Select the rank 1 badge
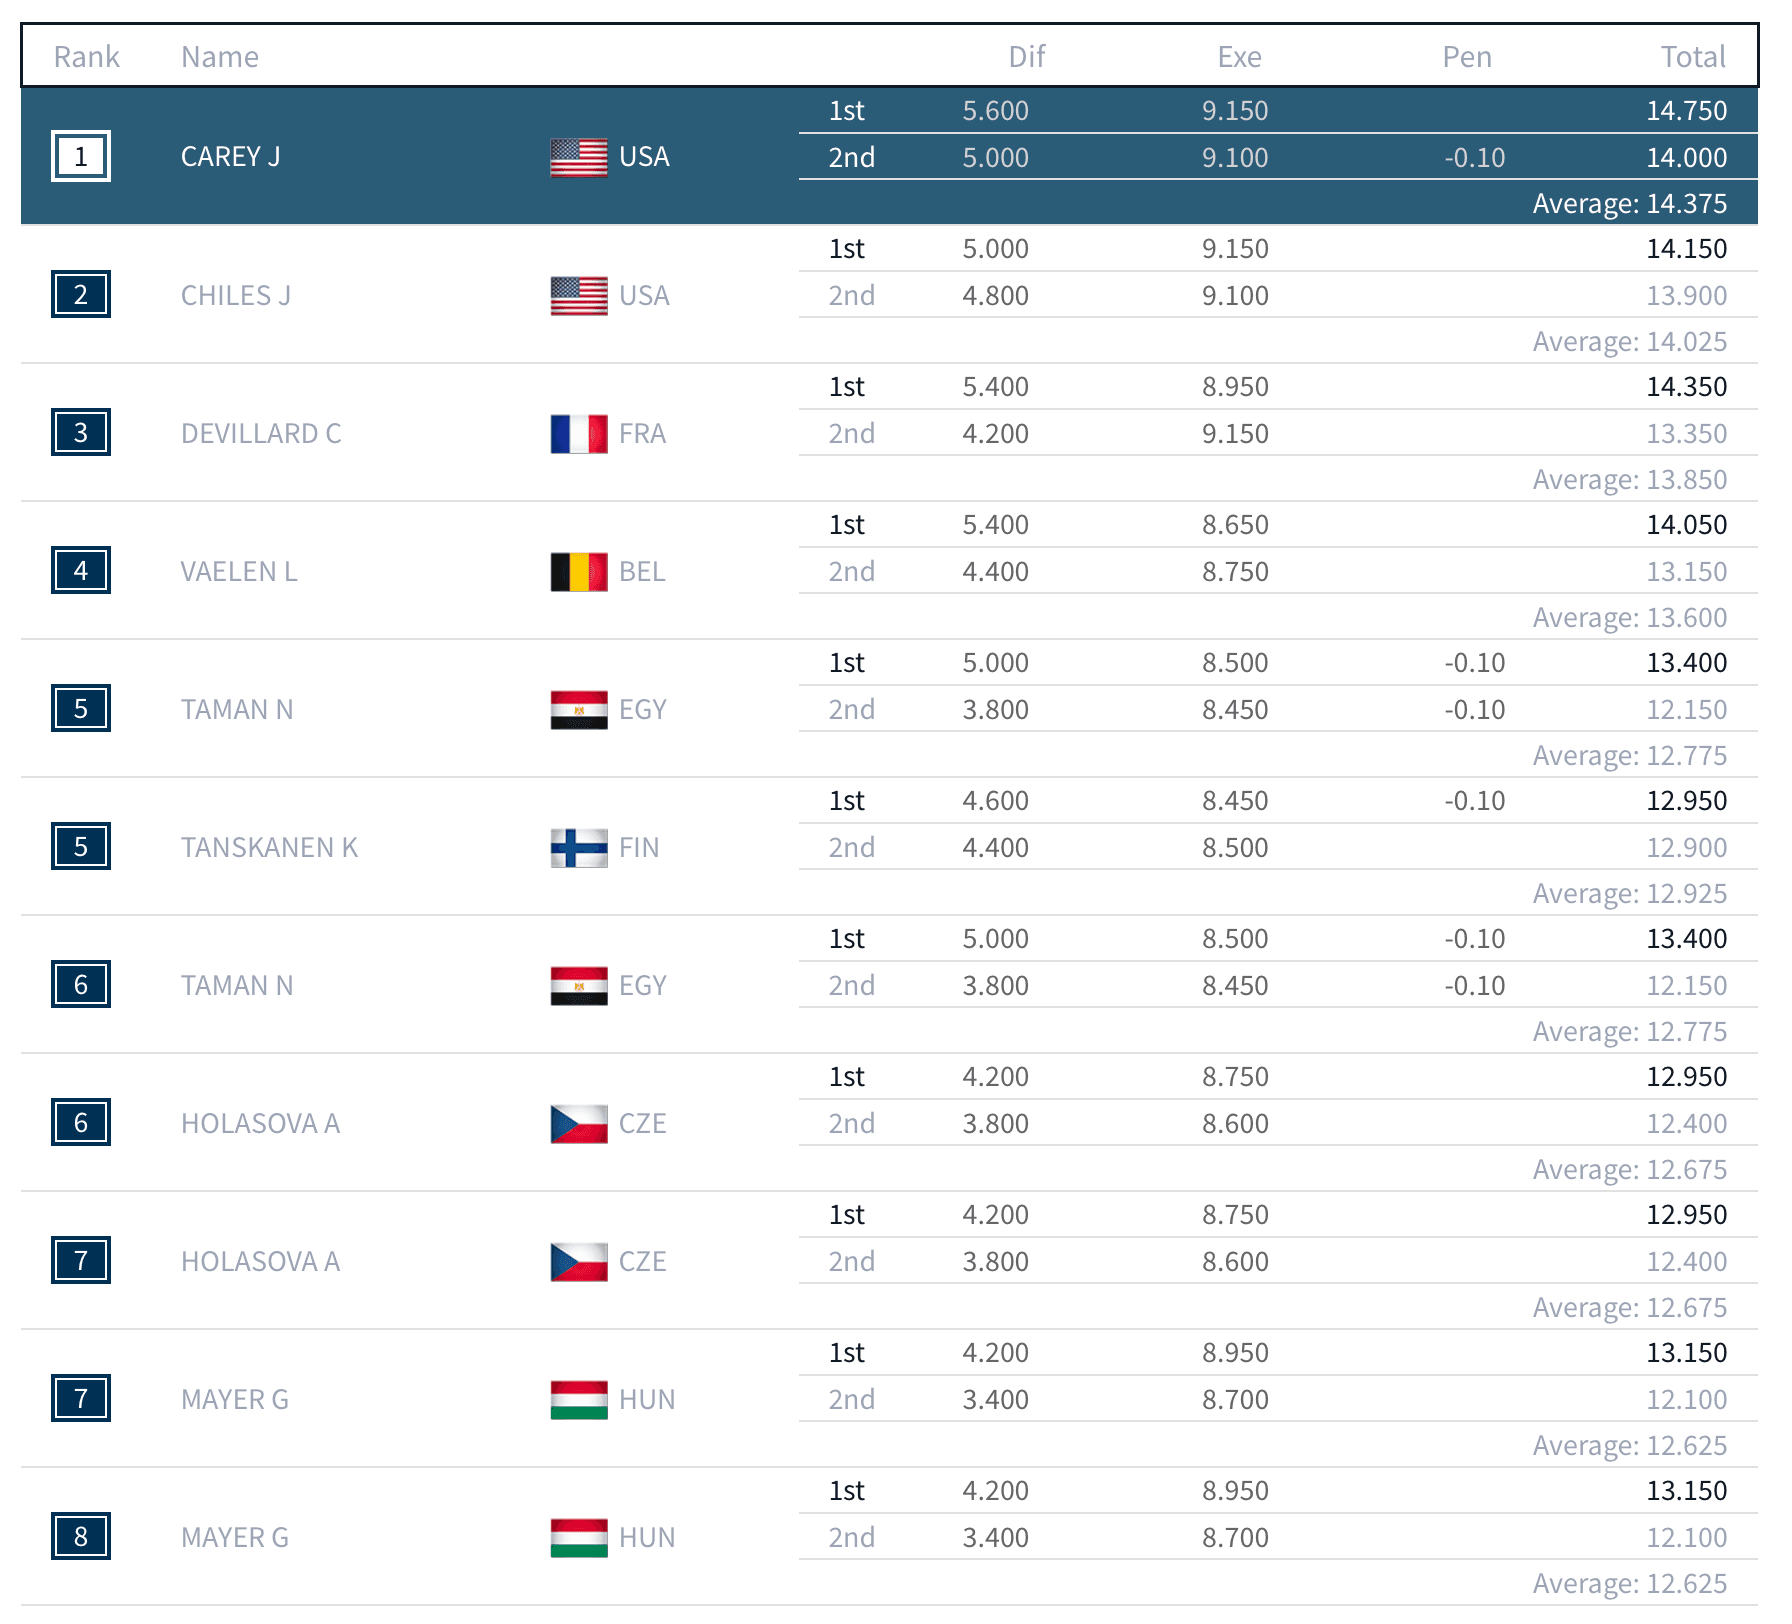 [x=81, y=157]
